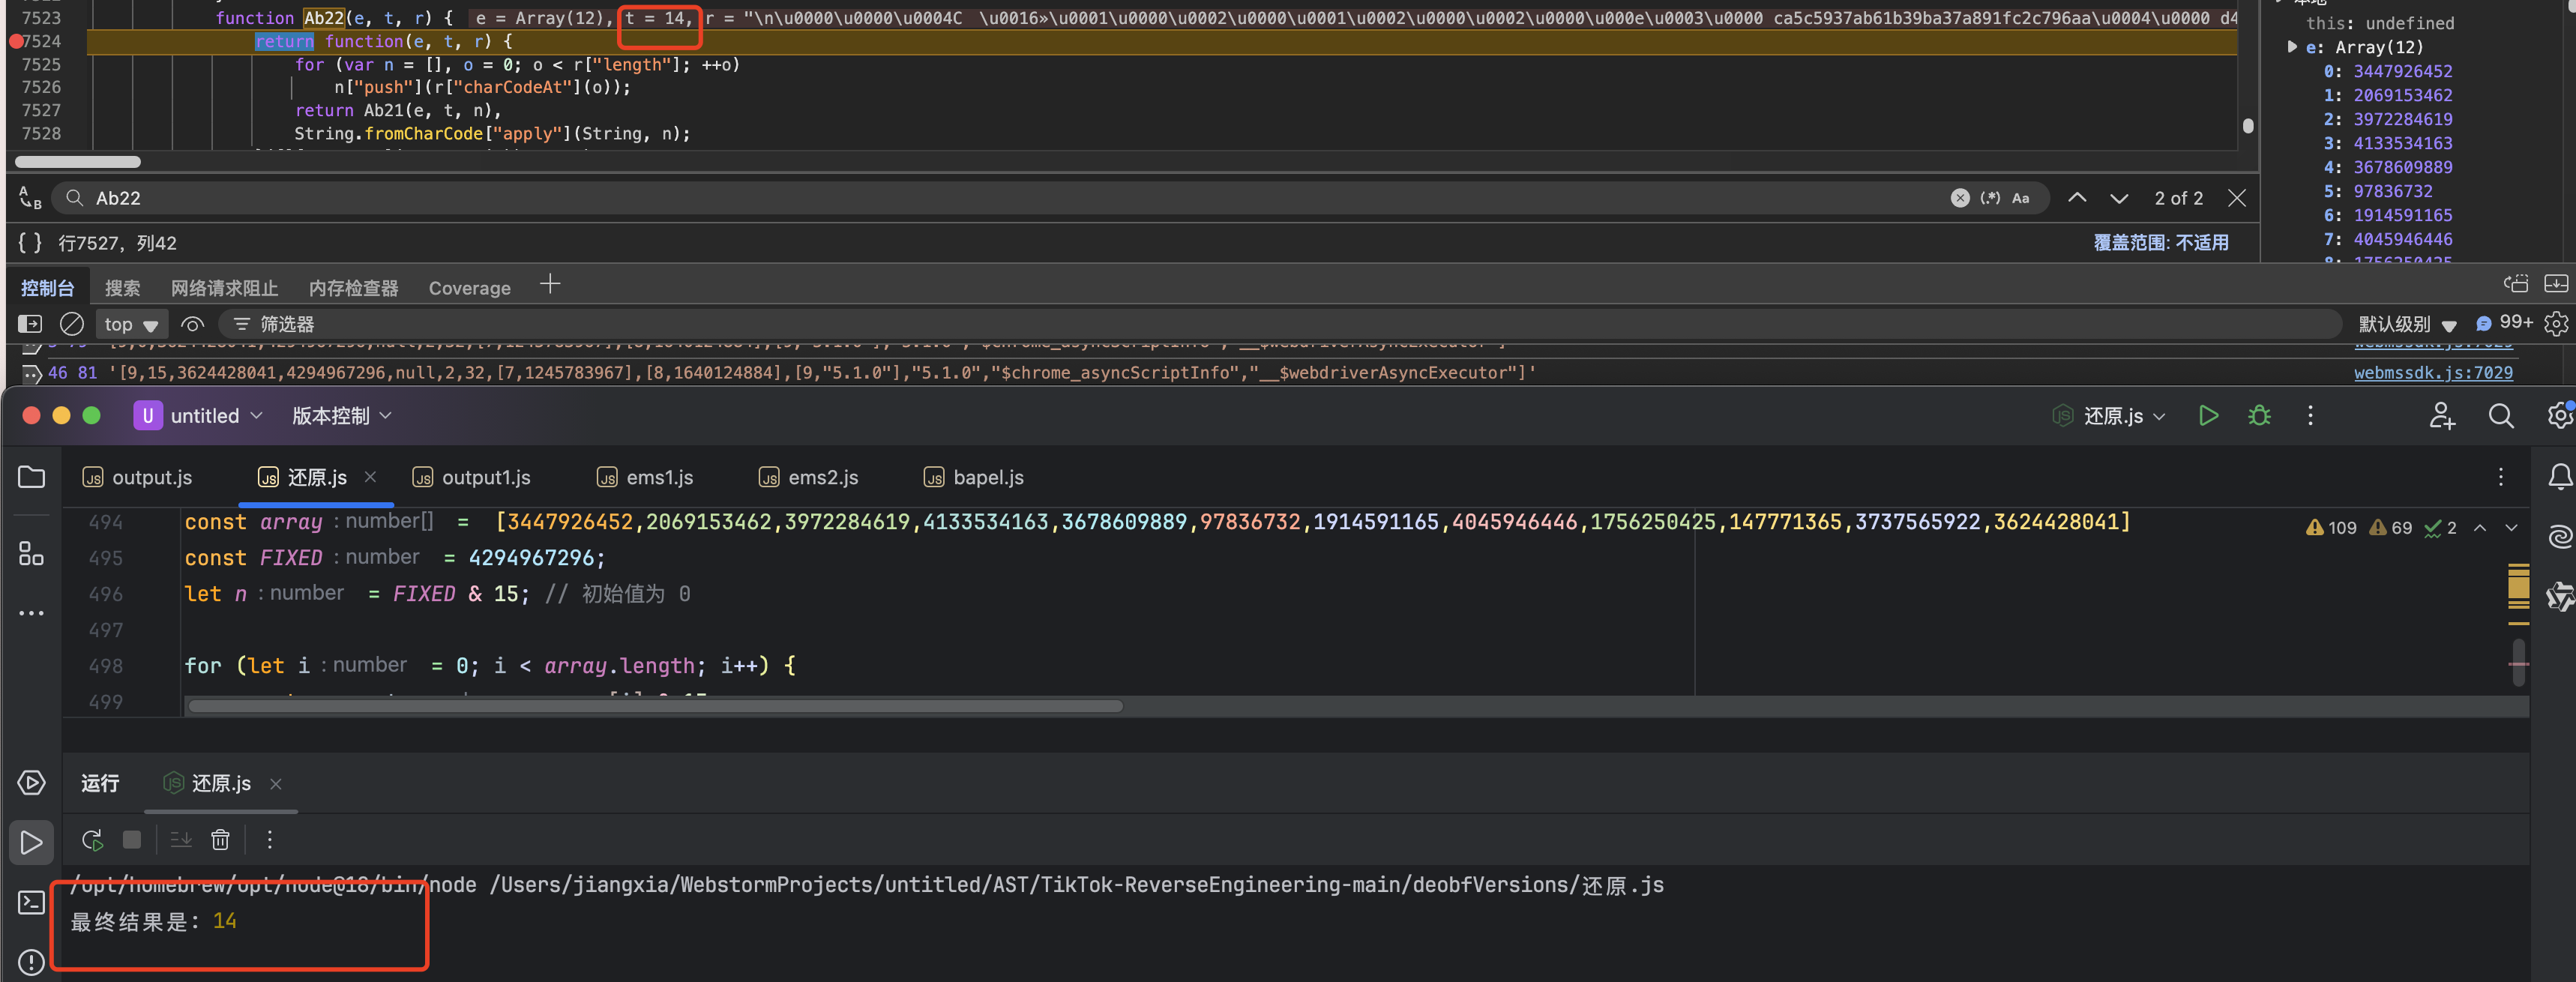Click the editor horizontal scrollbar
2576x982 pixels.
(x=655, y=706)
